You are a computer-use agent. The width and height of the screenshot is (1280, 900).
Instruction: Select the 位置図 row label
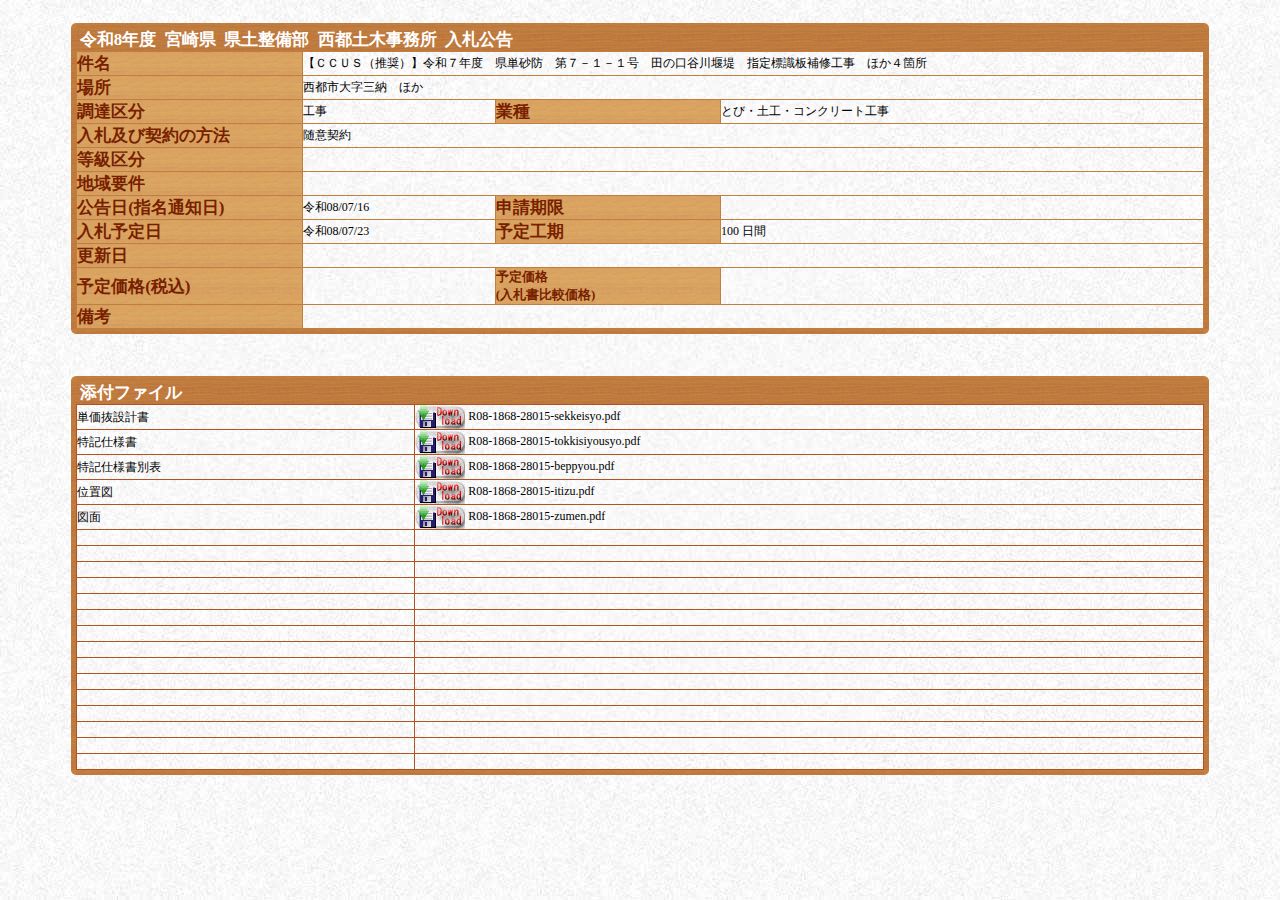pyautogui.click(x=95, y=492)
